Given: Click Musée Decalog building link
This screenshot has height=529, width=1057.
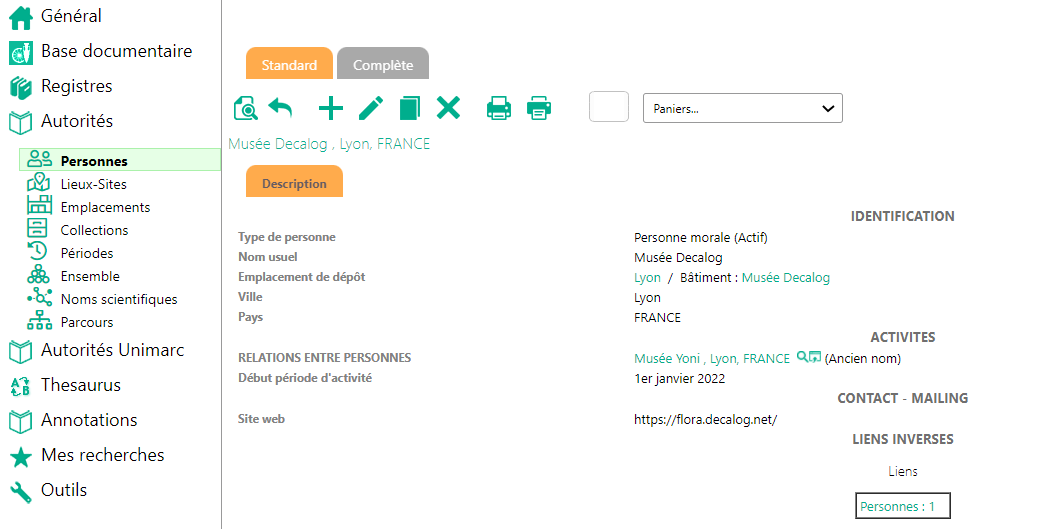Looking at the screenshot, I should (x=785, y=278).
